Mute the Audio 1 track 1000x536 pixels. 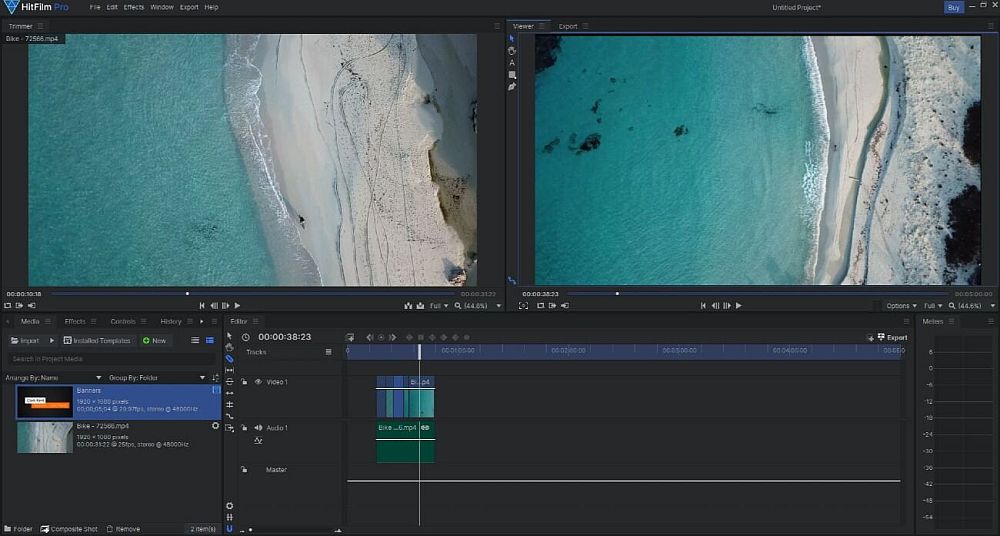pos(258,428)
